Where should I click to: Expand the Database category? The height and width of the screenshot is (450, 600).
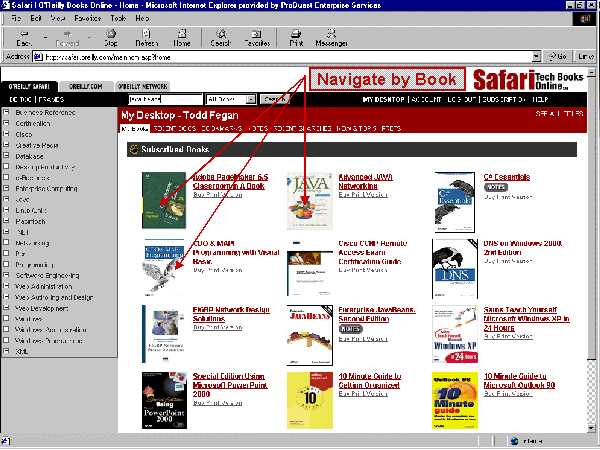(x=6, y=156)
